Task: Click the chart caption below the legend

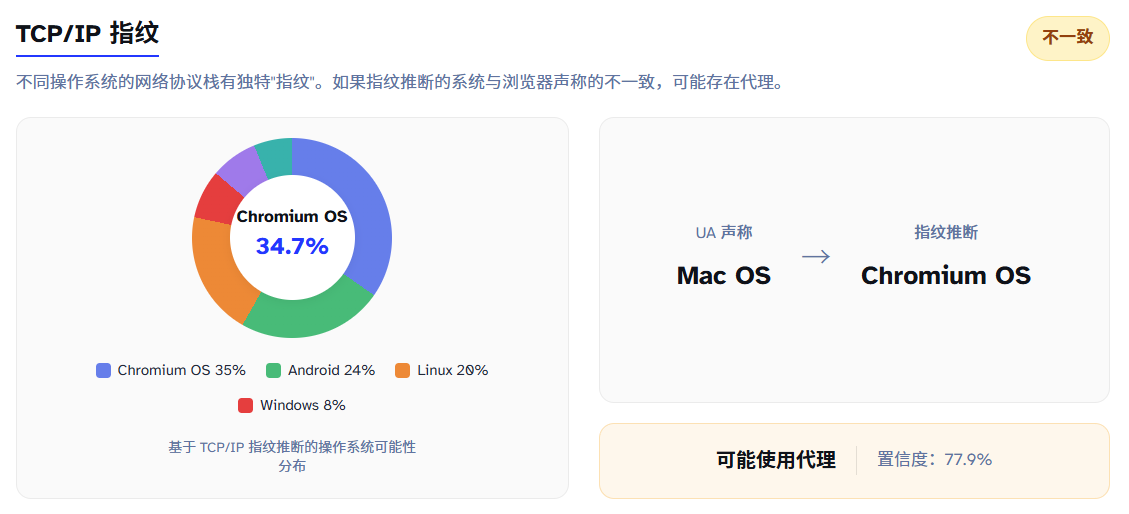Action: pyautogui.click(x=292, y=456)
